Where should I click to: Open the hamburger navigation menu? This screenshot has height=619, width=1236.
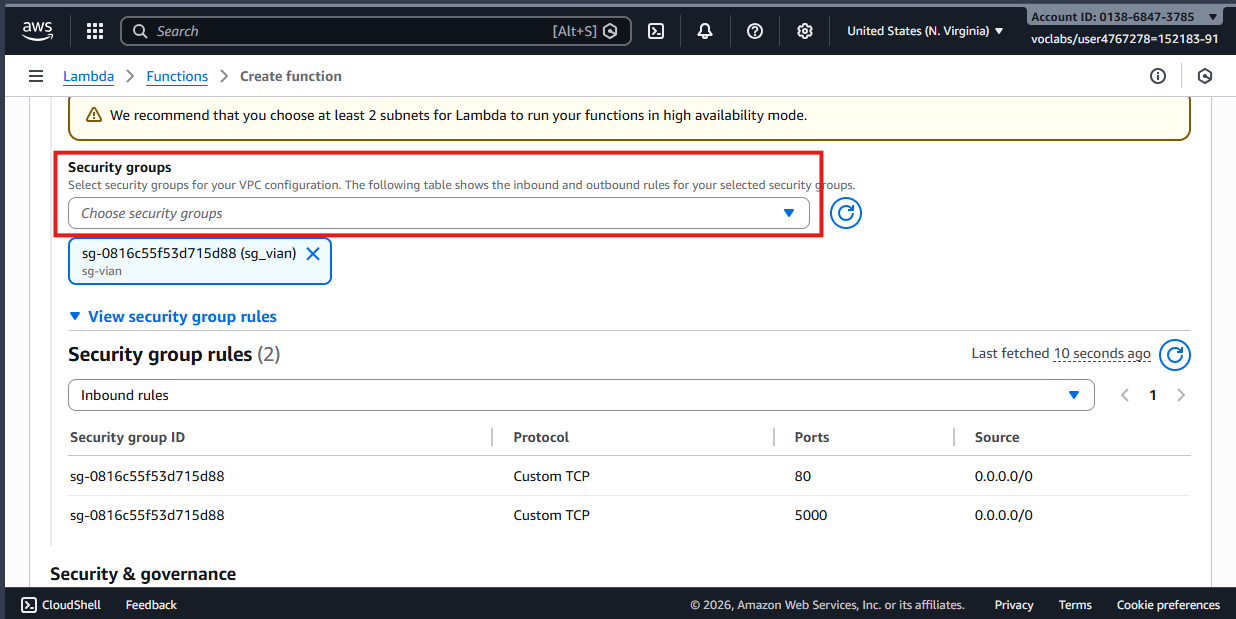point(36,76)
